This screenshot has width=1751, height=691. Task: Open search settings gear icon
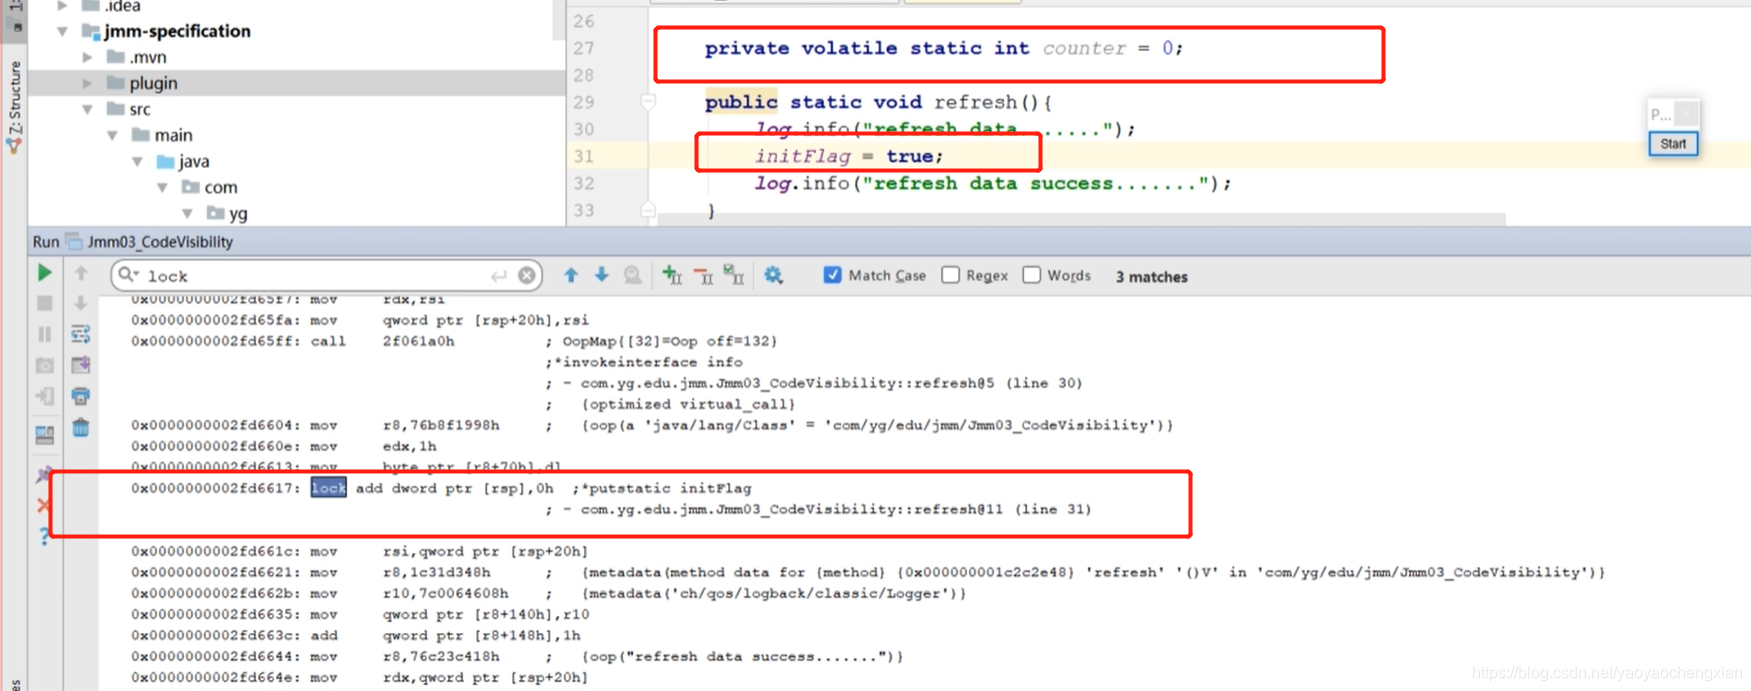click(x=774, y=275)
